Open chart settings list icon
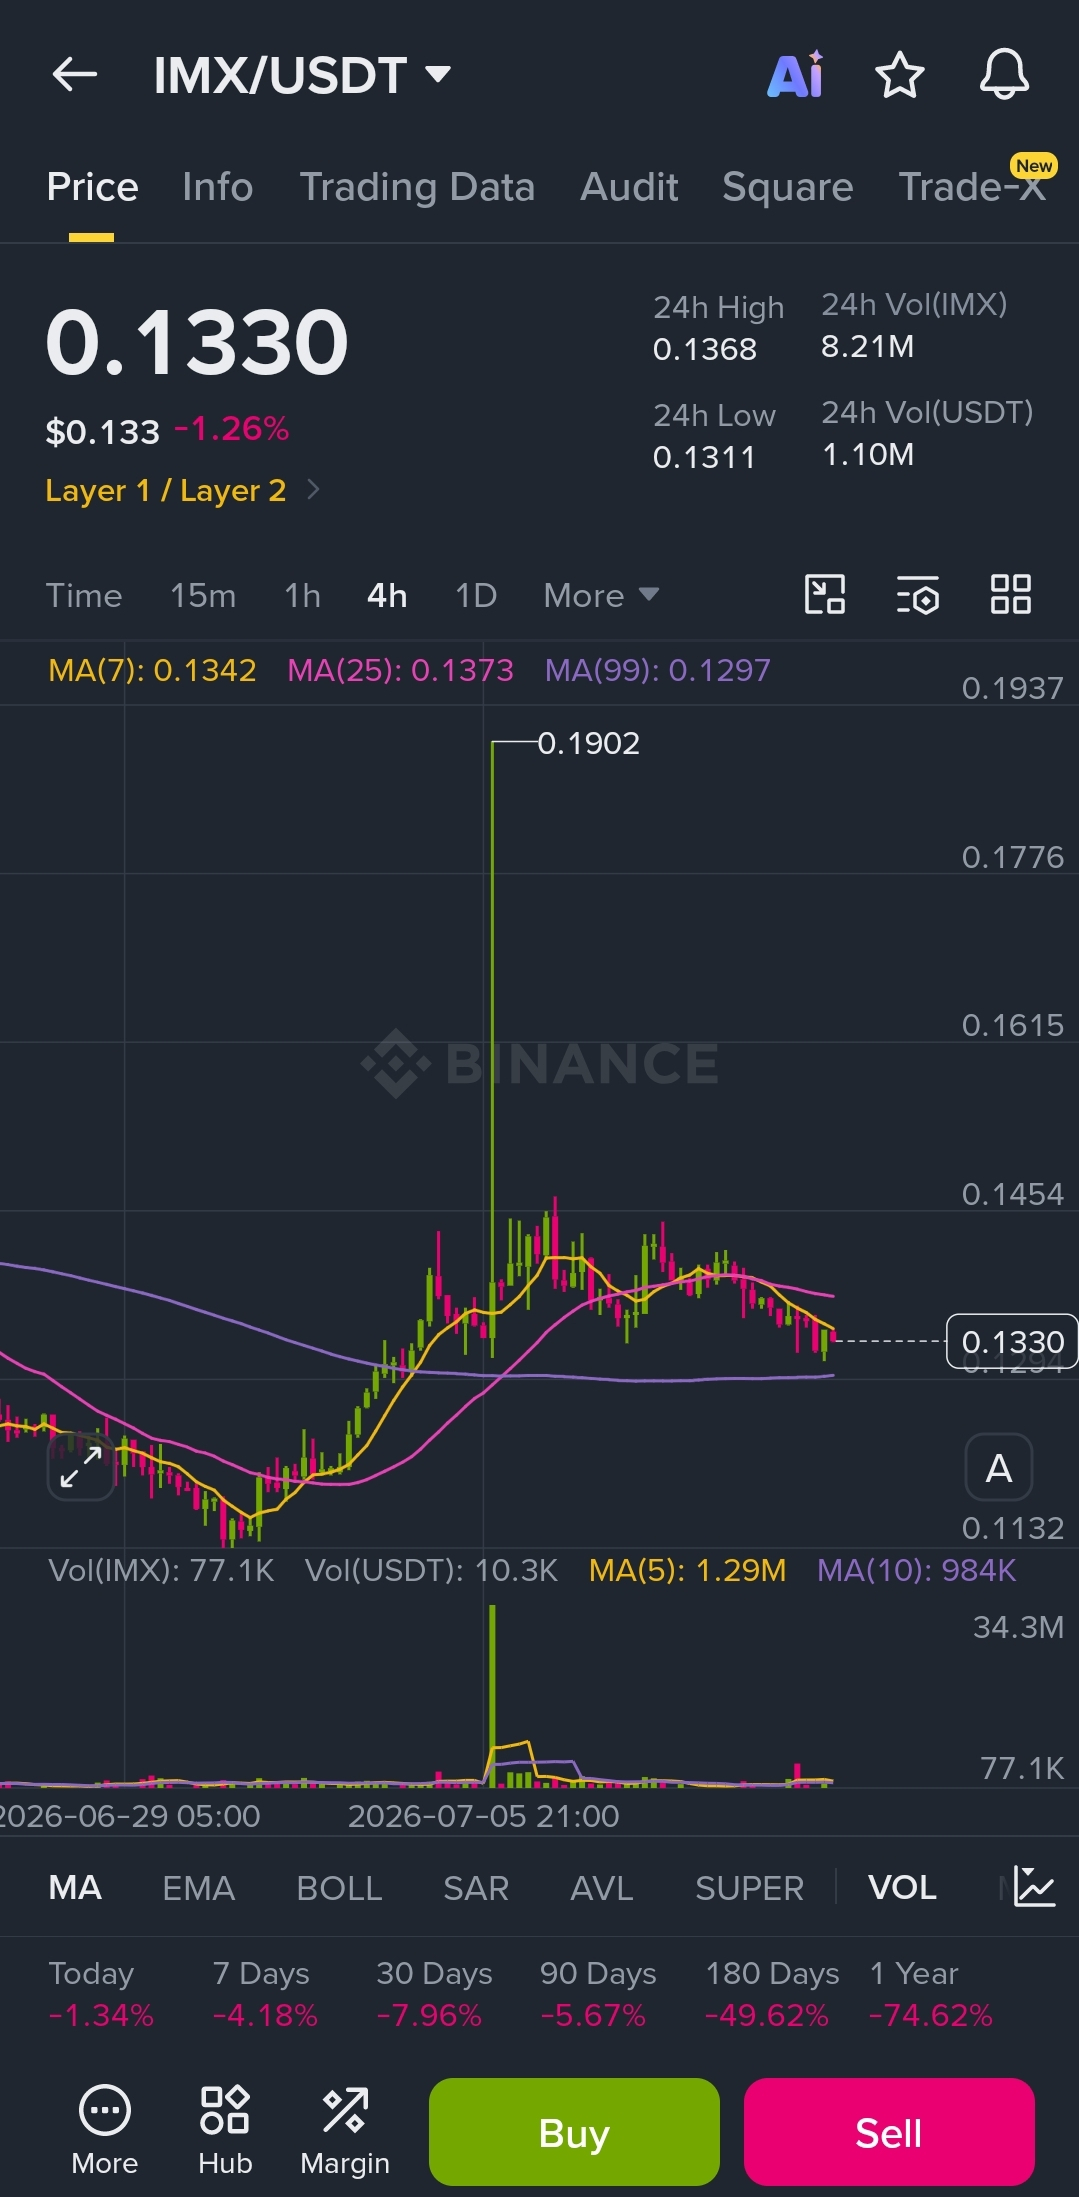 [918, 594]
